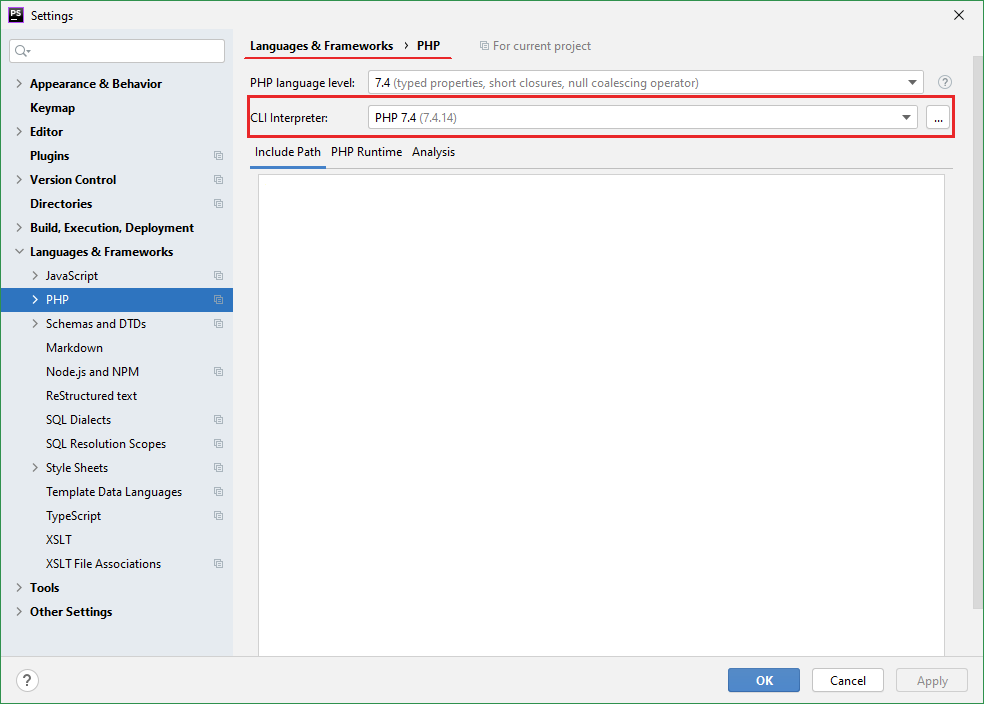The height and width of the screenshot is (704, 984).
Task: Click the search magnifier icon in settings search
Action: tap(22, 51)
